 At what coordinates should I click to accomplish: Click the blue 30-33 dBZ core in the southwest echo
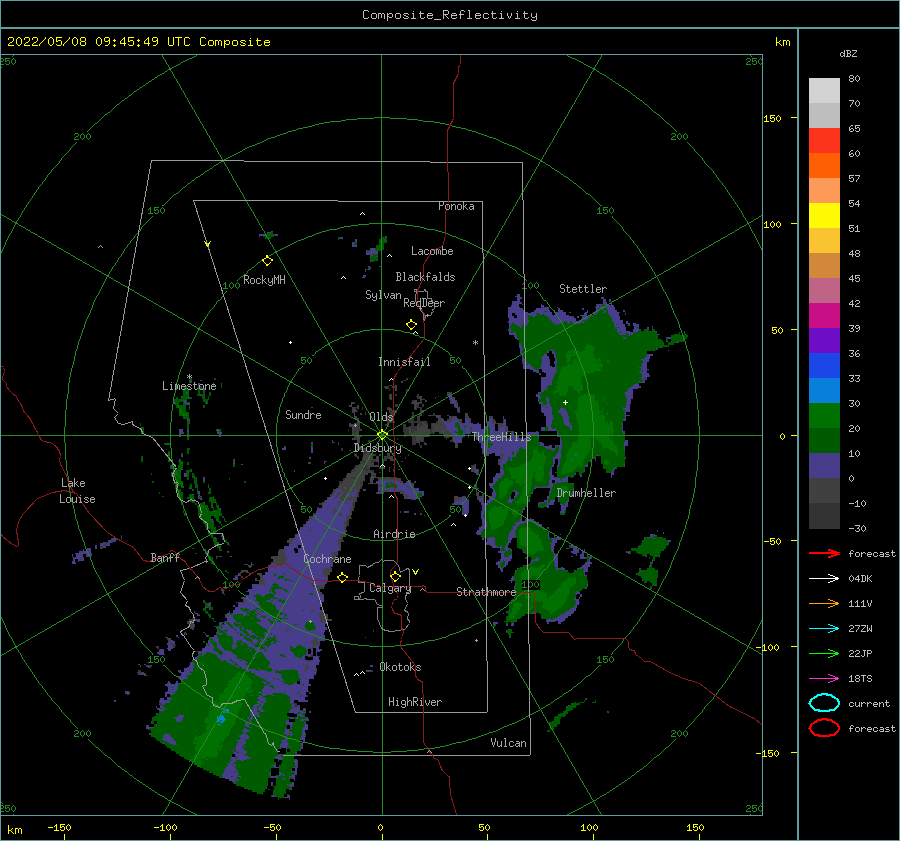pos(221,719)
